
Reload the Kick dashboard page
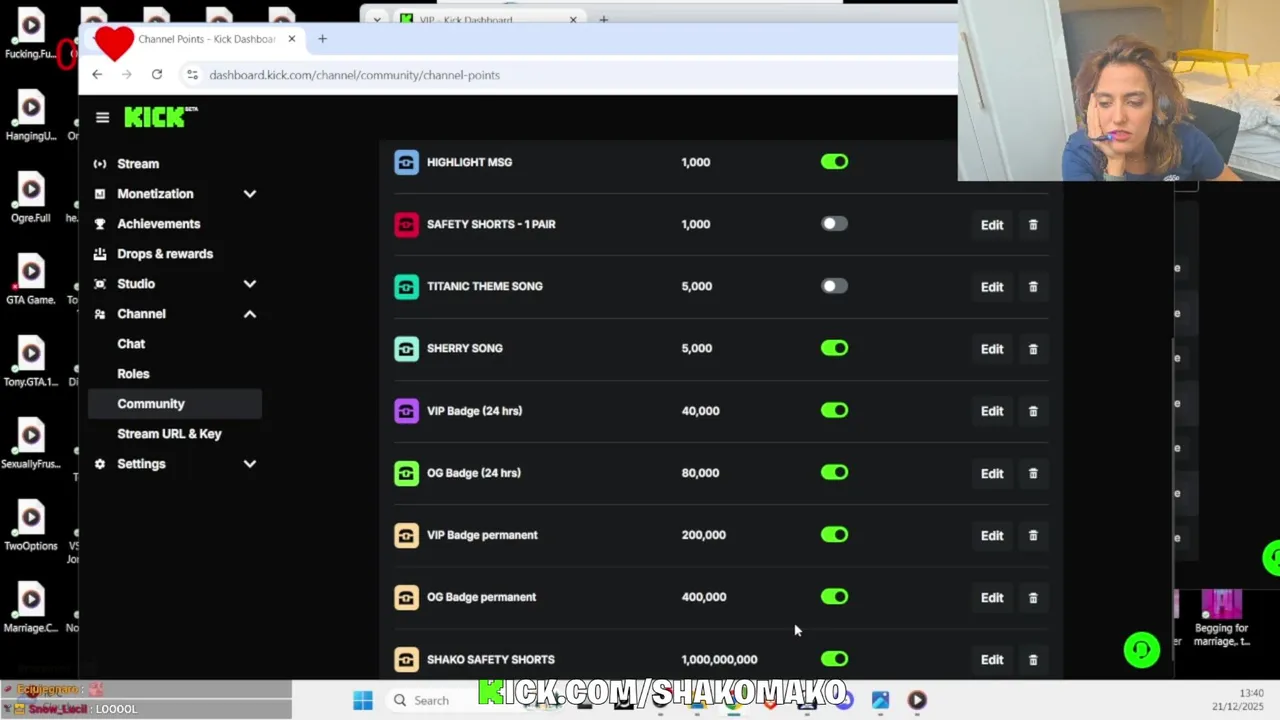(157, 75)
